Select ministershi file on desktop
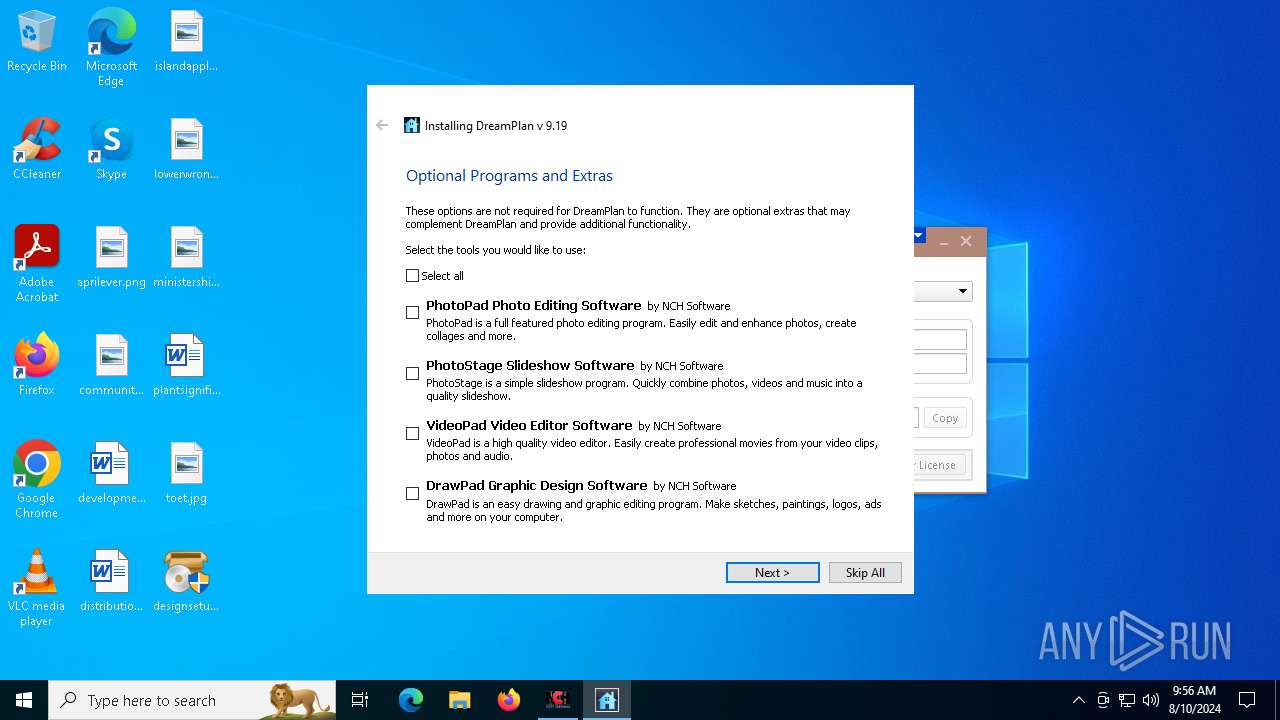Viewport: 1280px width, 720px height. pyautogui.click(x=186, y=258)
